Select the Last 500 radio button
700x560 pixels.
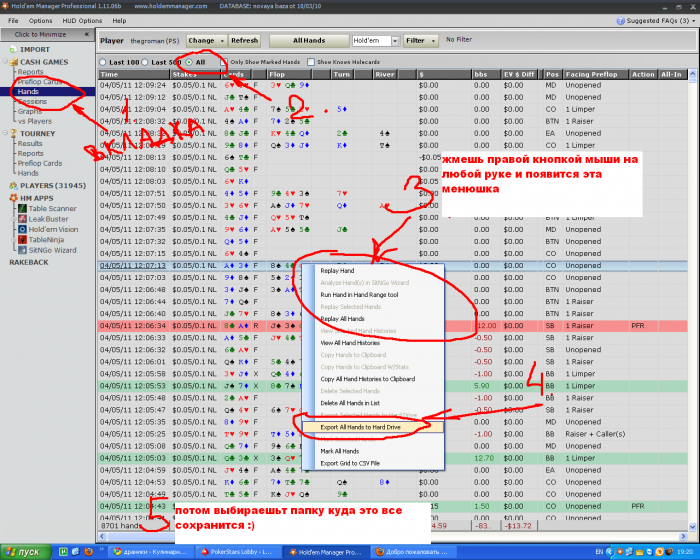[145, 62]
